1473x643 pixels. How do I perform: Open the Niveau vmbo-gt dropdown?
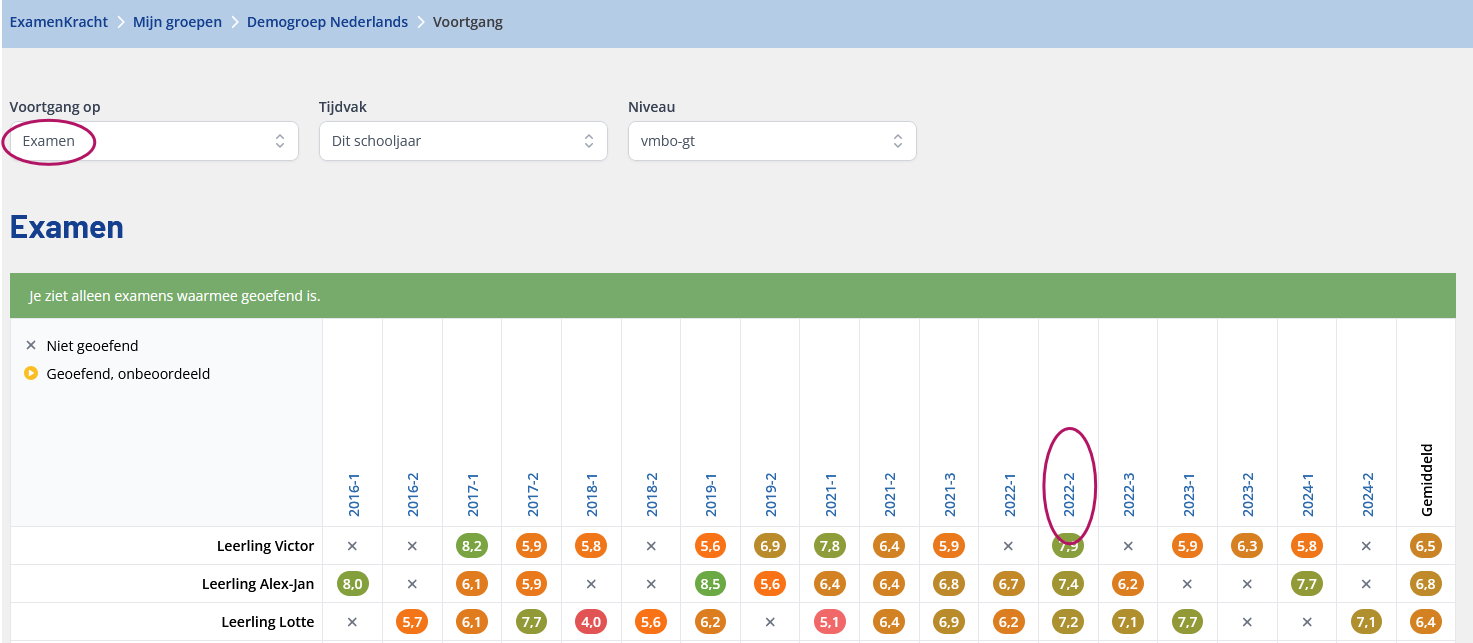pos(772,141)
